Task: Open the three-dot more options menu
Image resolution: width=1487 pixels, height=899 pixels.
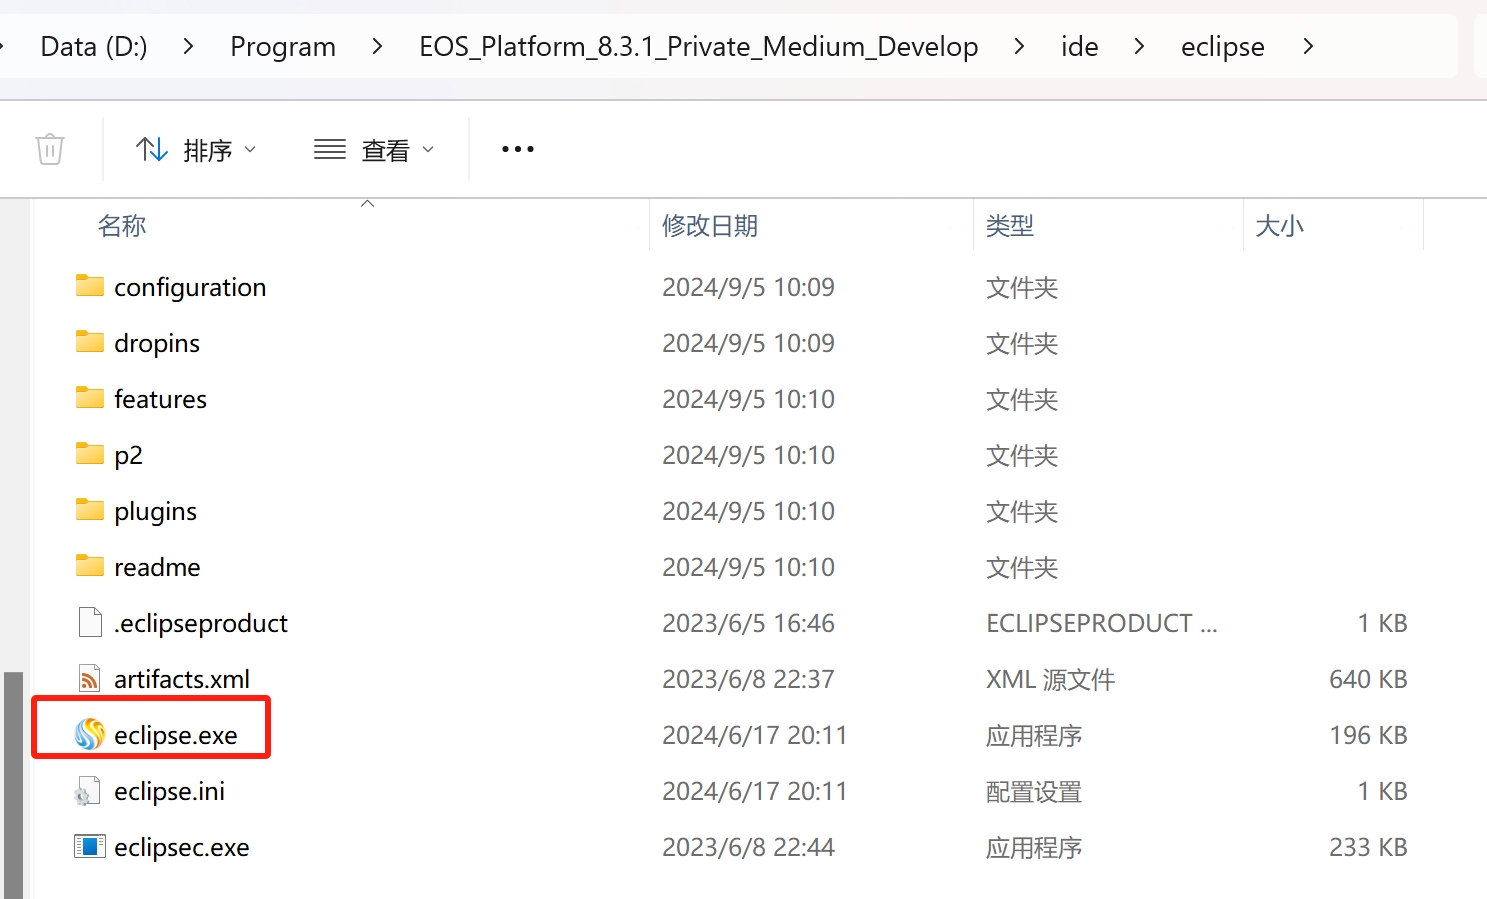Action: pos(518,150)
